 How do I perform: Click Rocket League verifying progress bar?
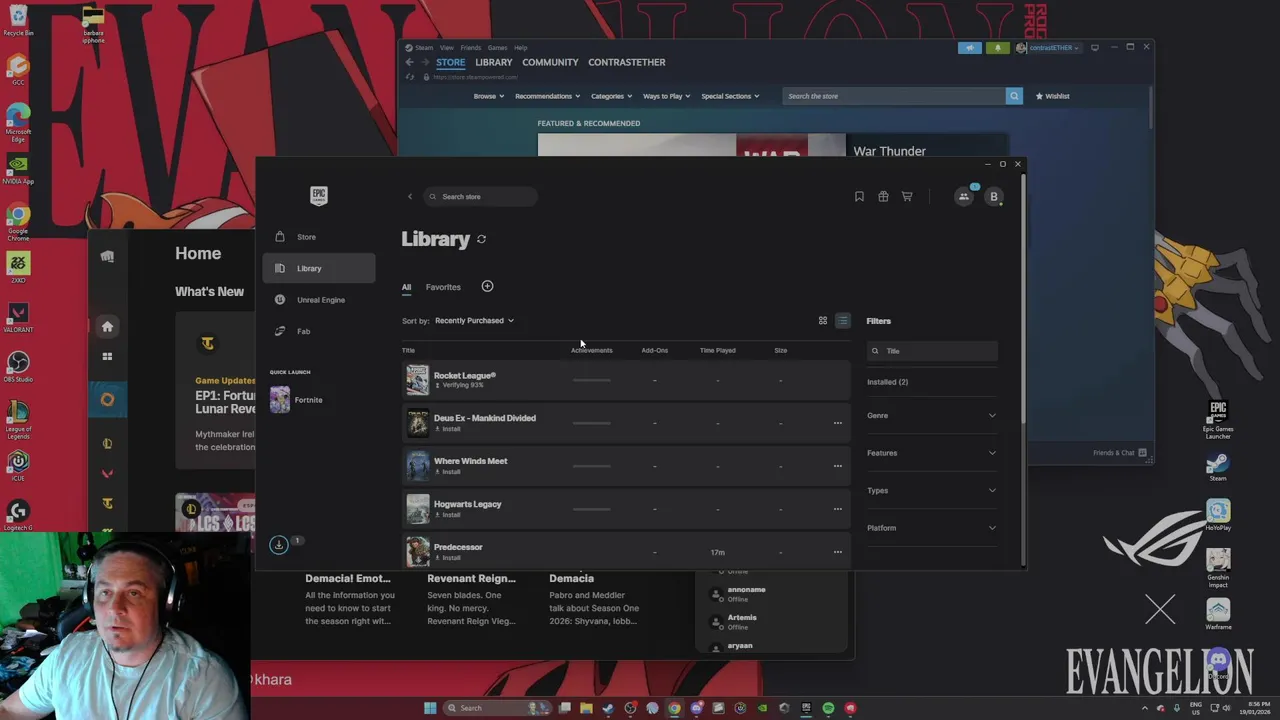point(591,380)
